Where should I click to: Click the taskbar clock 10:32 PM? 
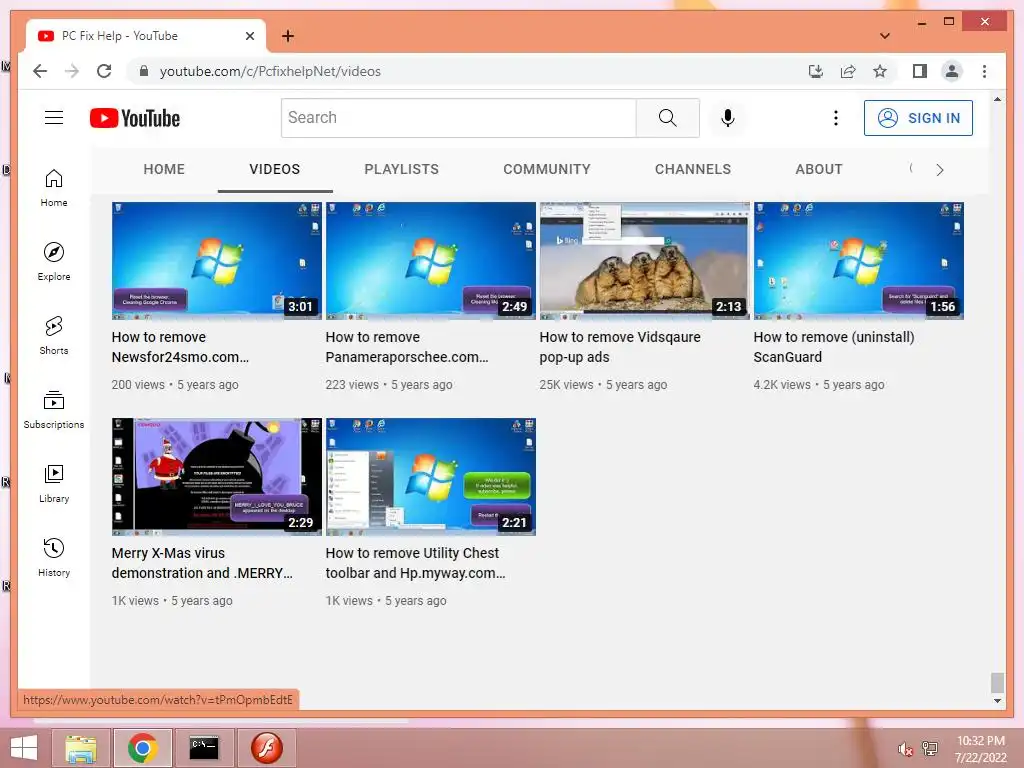pos(980,741)
